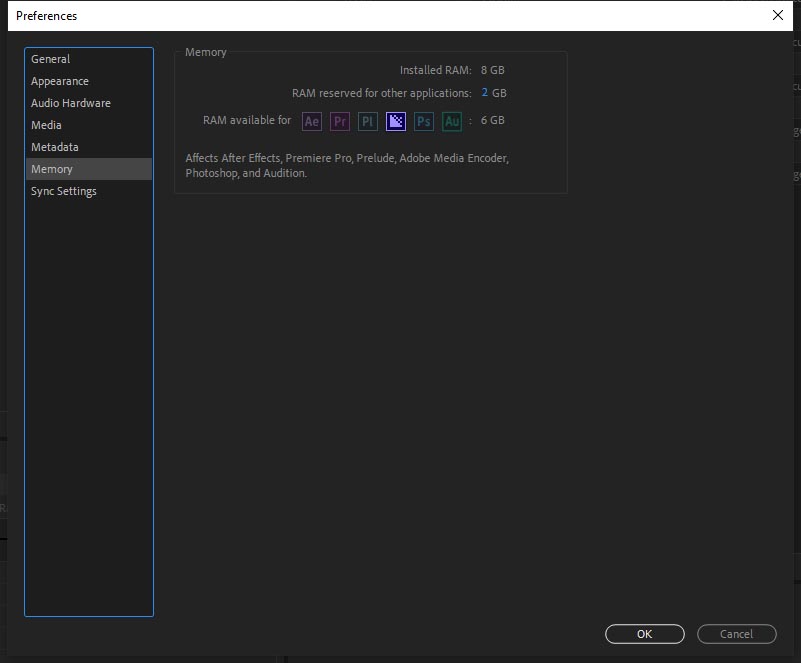Image resolution: width=801 pixels, height=663 pixels.
Task: Click the 6 GB available RAM value
Action: click(492, 121)
